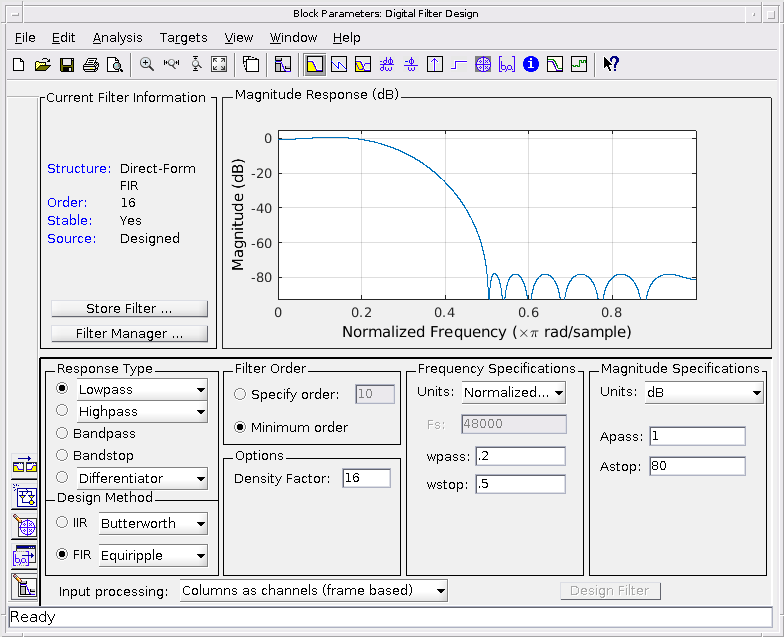
Task: Open print preview toolbar icon
Action: pyautogui.click(x=114, y=64)
